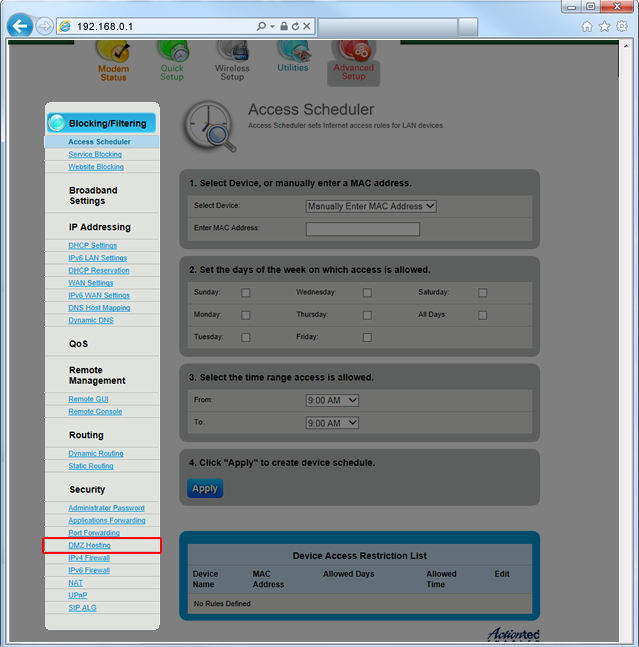Open Administrator Password link
The image size is (639, 647).
click(x=106, y=508)
